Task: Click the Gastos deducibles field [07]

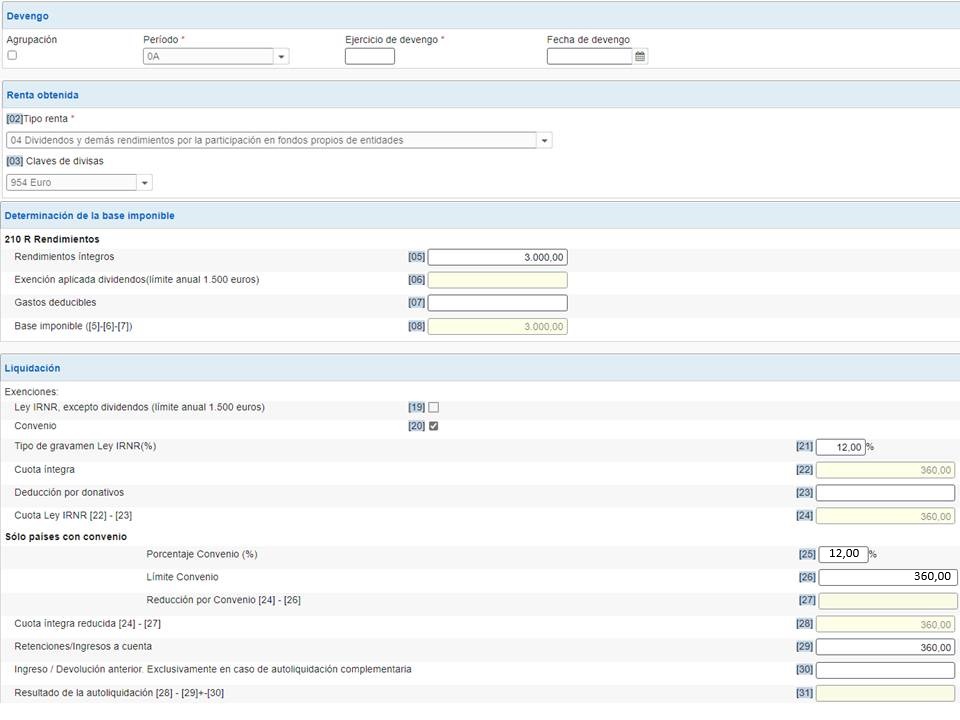Action: coord(498,303)
